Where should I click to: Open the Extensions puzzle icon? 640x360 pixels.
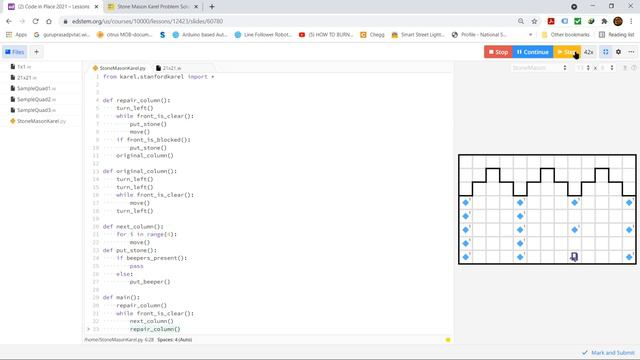click(604, 21)
